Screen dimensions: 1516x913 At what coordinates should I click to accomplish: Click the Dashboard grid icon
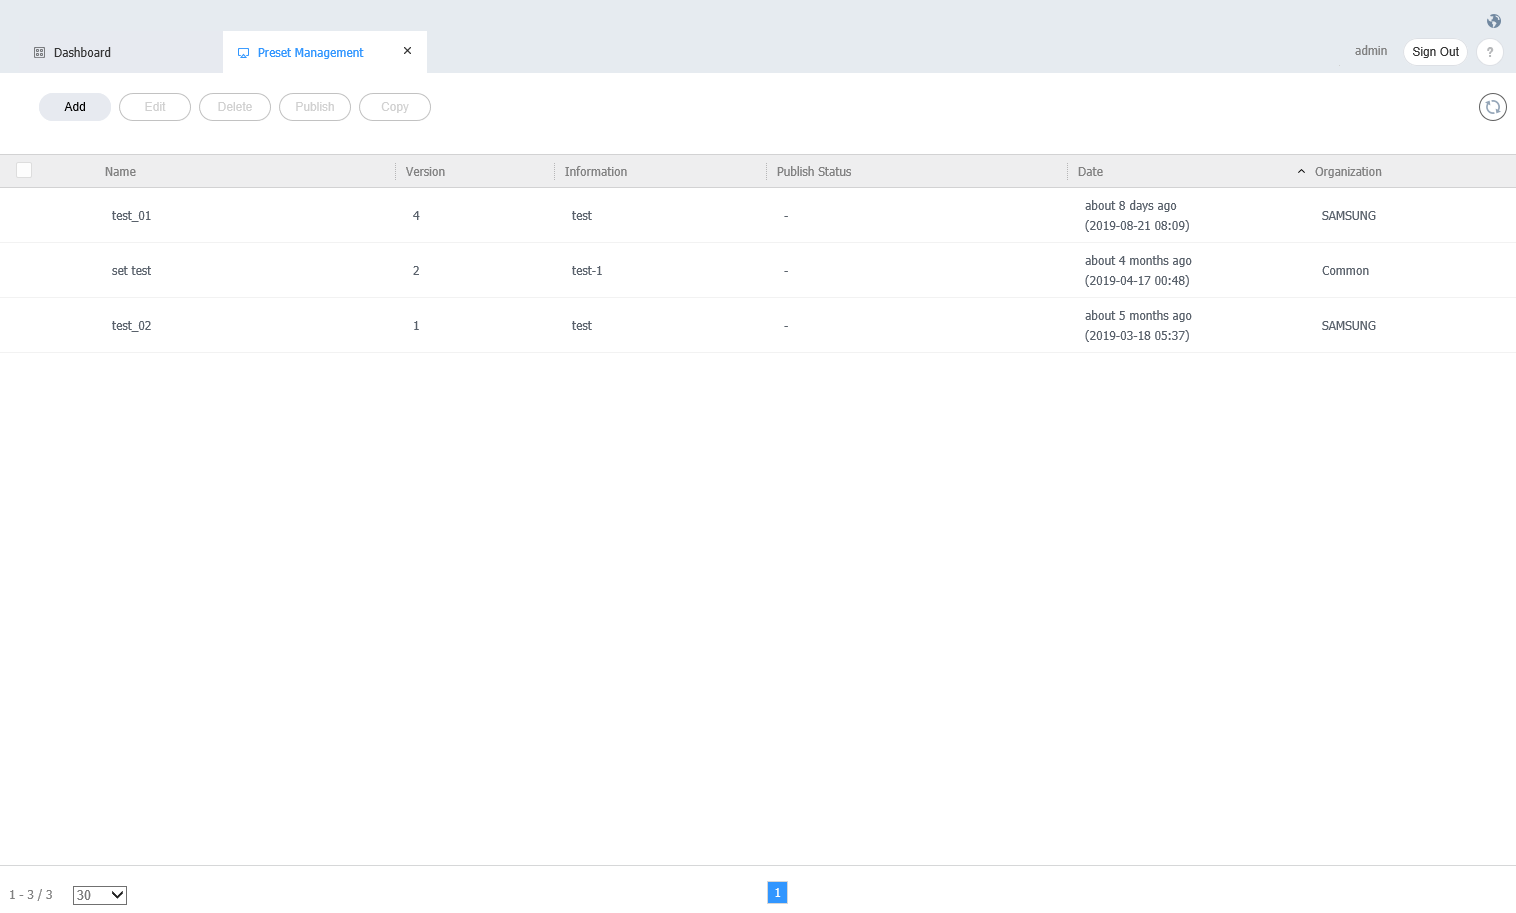pos(39,52)
